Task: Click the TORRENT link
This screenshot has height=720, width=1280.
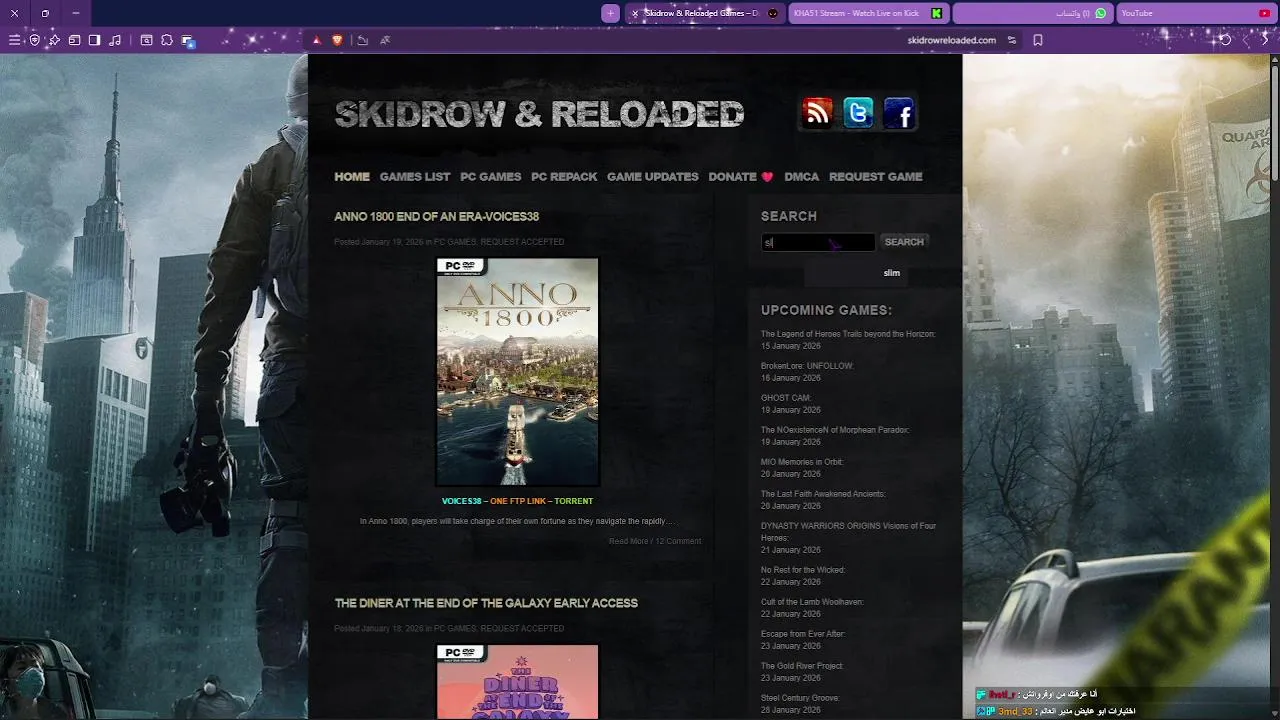Action: tap(574, 501)
